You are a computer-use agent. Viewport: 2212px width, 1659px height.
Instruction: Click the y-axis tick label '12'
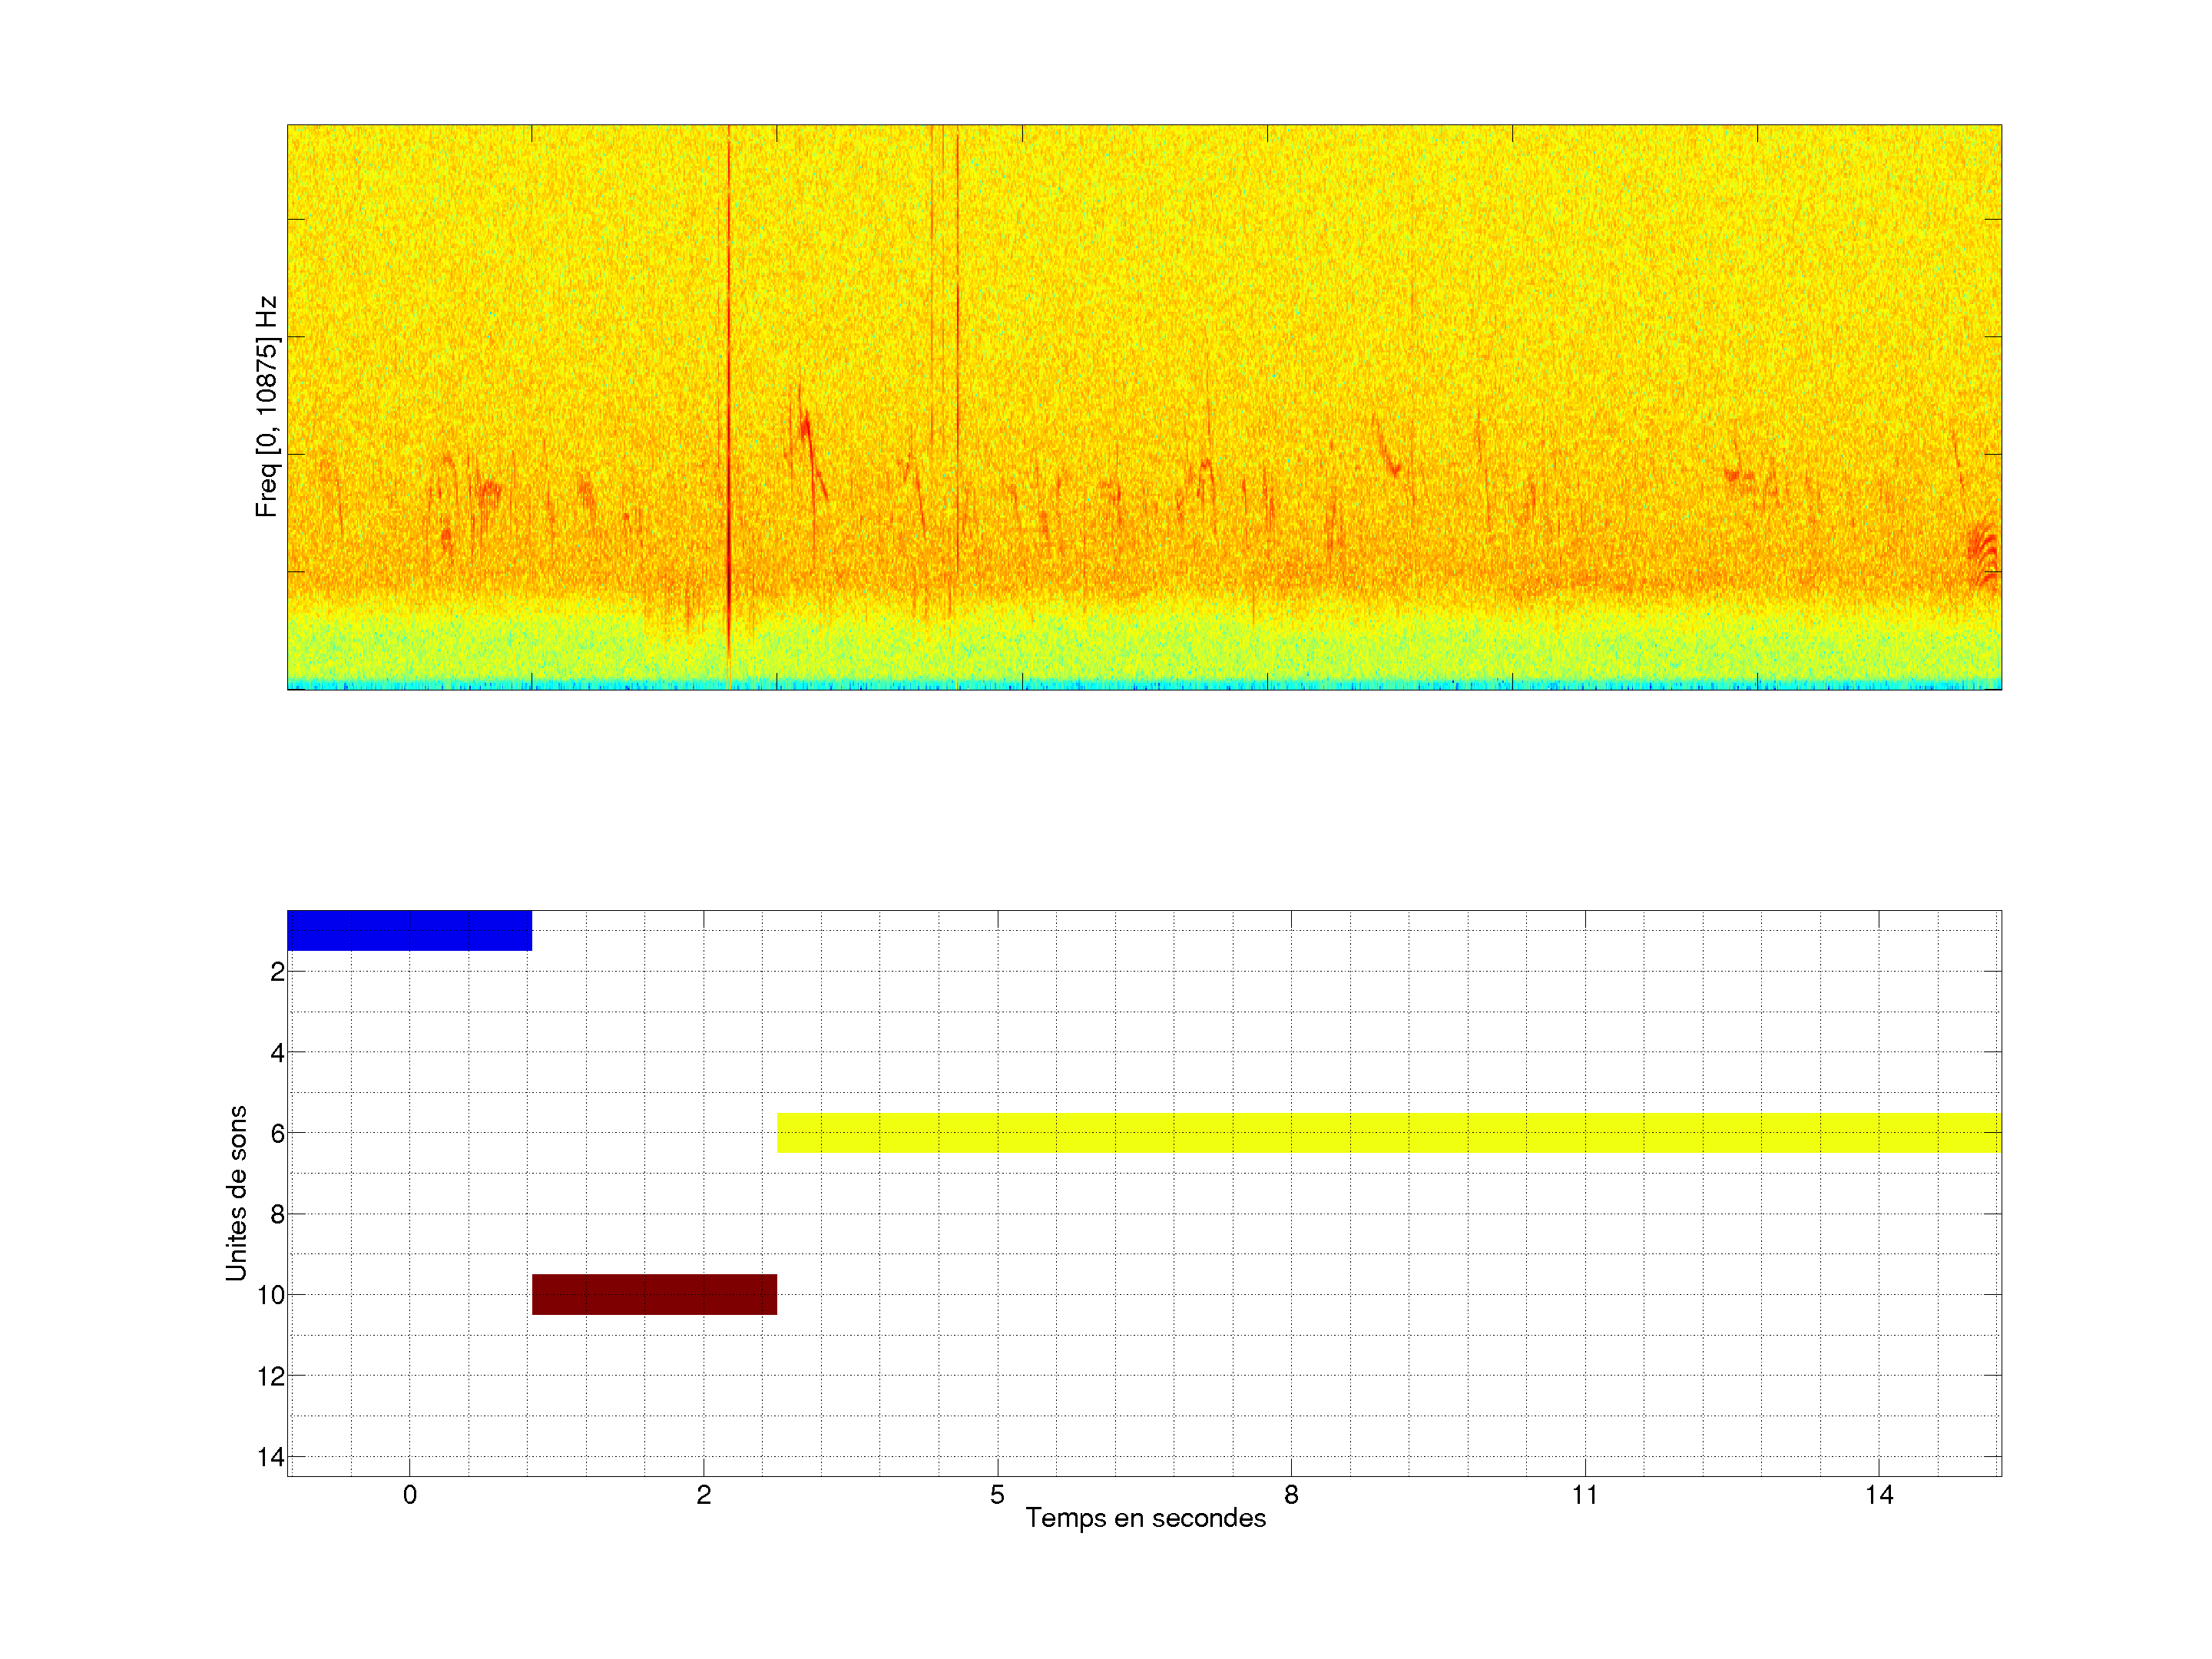[x=271, y=1376]
